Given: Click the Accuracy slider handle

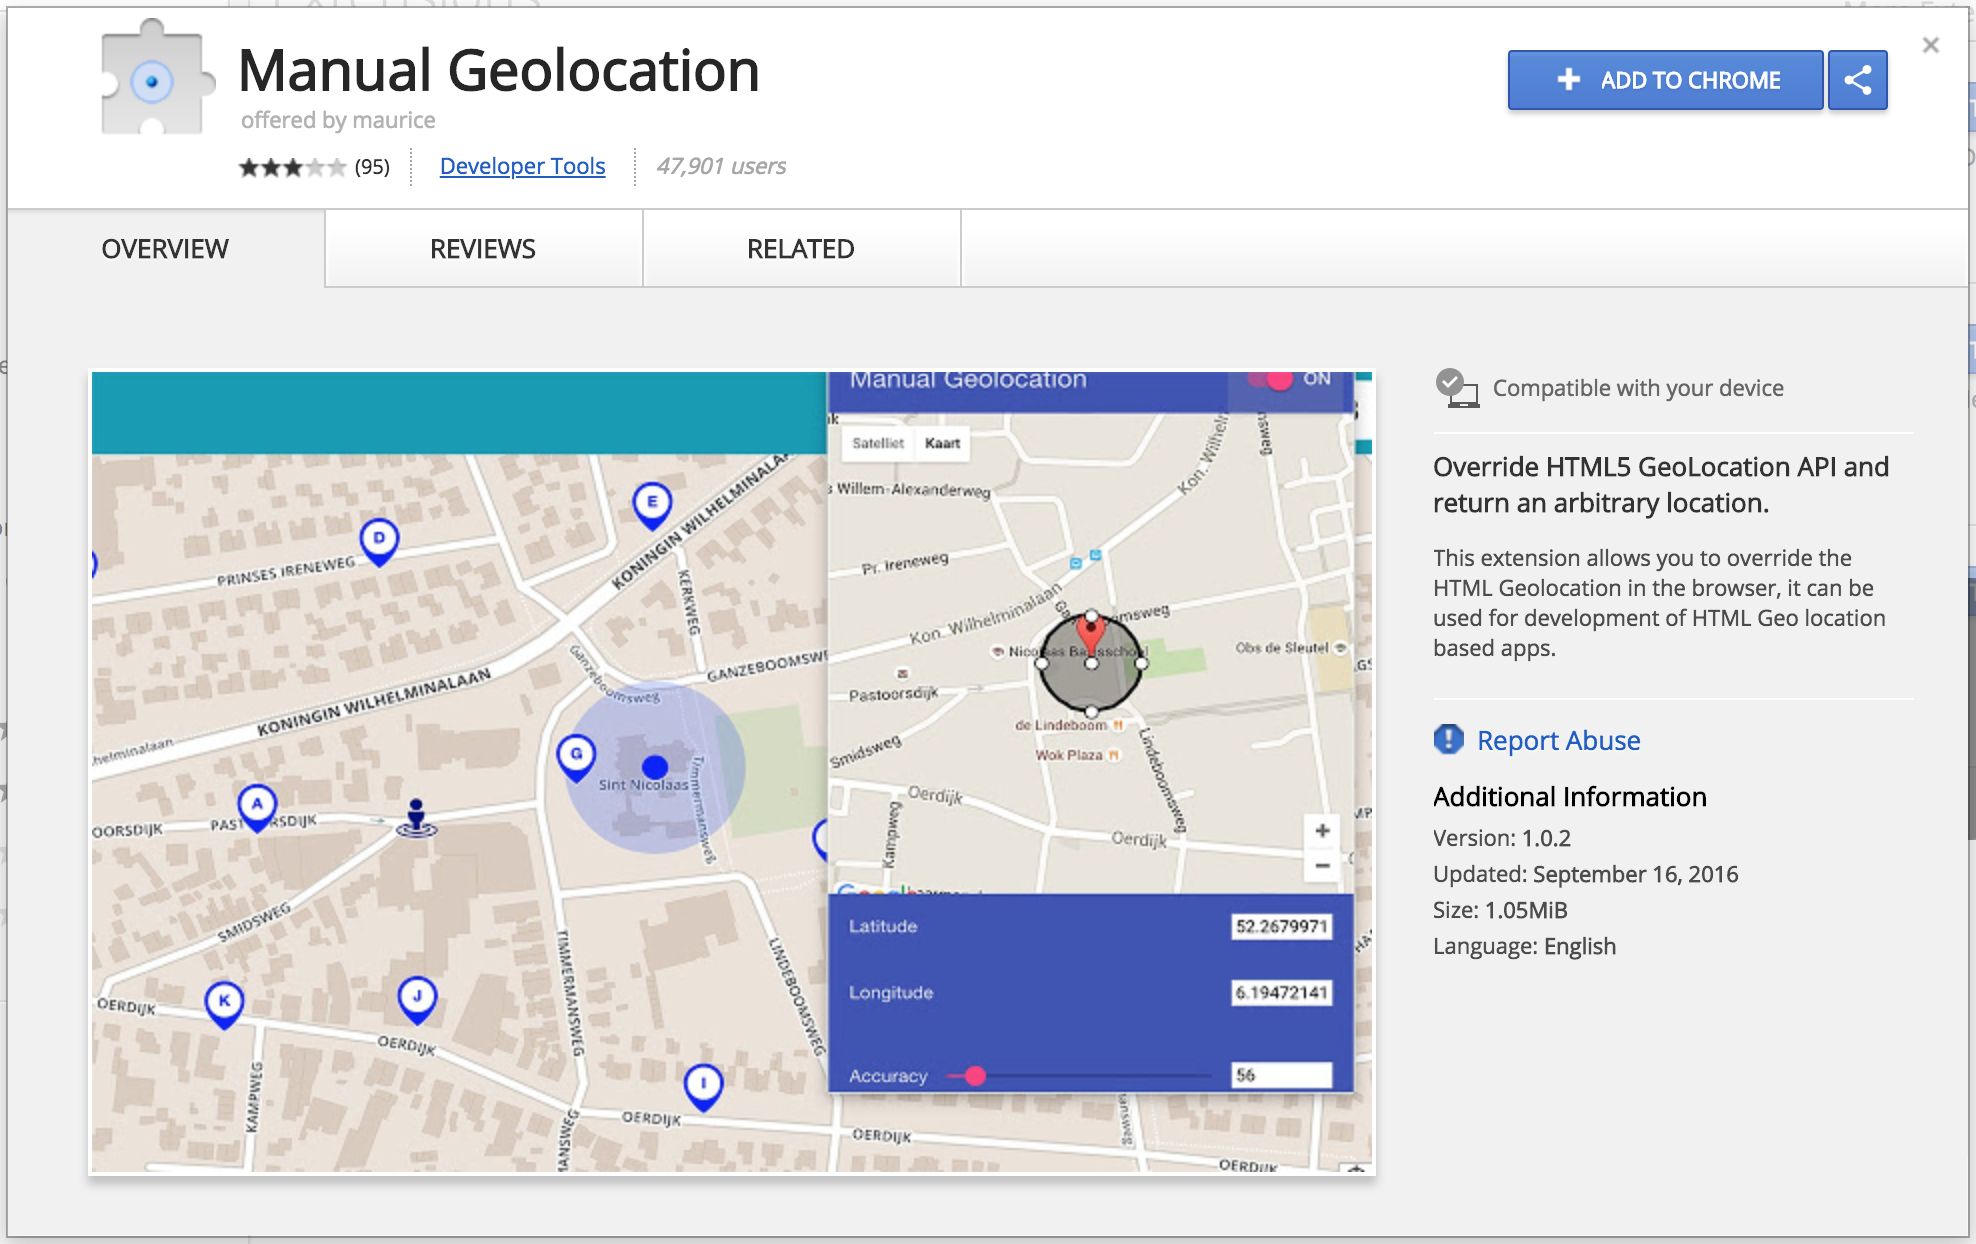Looking at the screenshot, I should tap(975, 1076).
